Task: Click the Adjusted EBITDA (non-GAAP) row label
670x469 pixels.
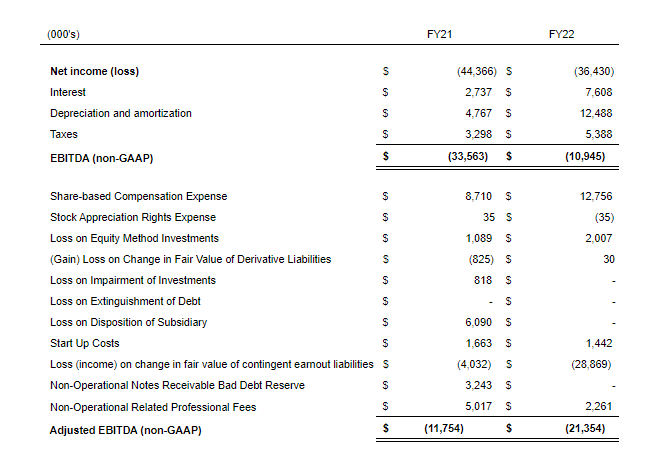Action: [x=124, y=429]
